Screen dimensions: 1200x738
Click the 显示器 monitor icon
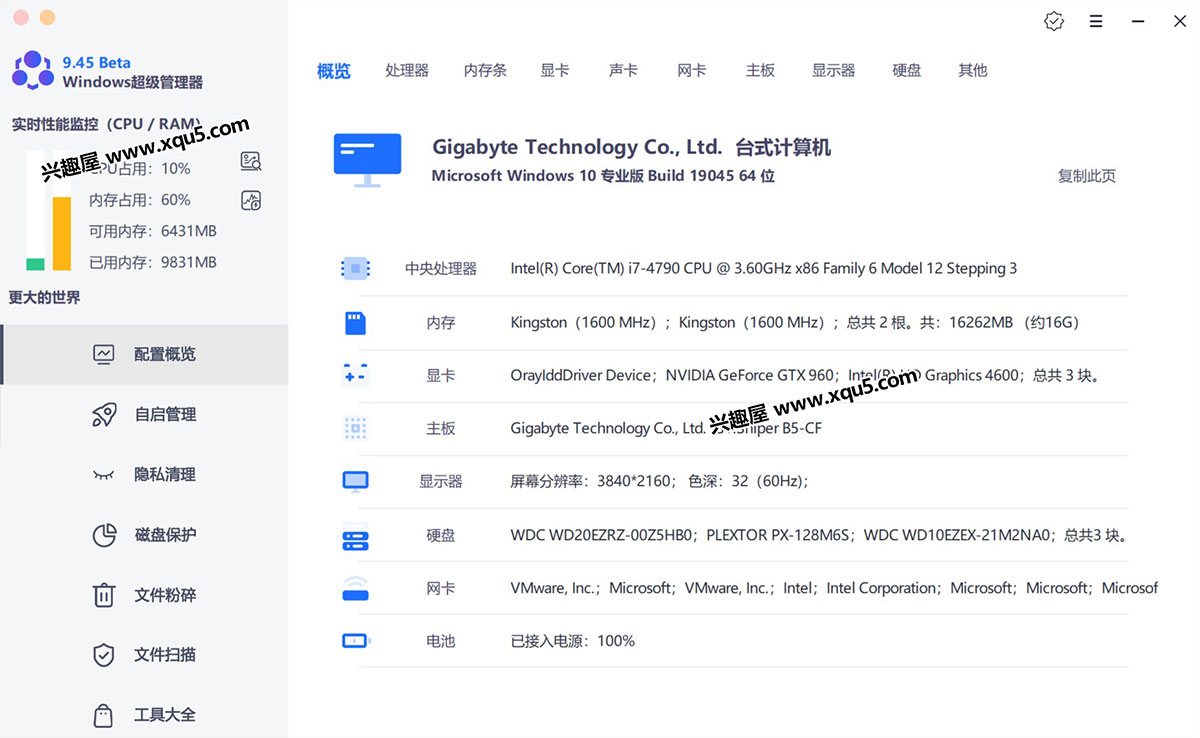click(x=355, y=481)
